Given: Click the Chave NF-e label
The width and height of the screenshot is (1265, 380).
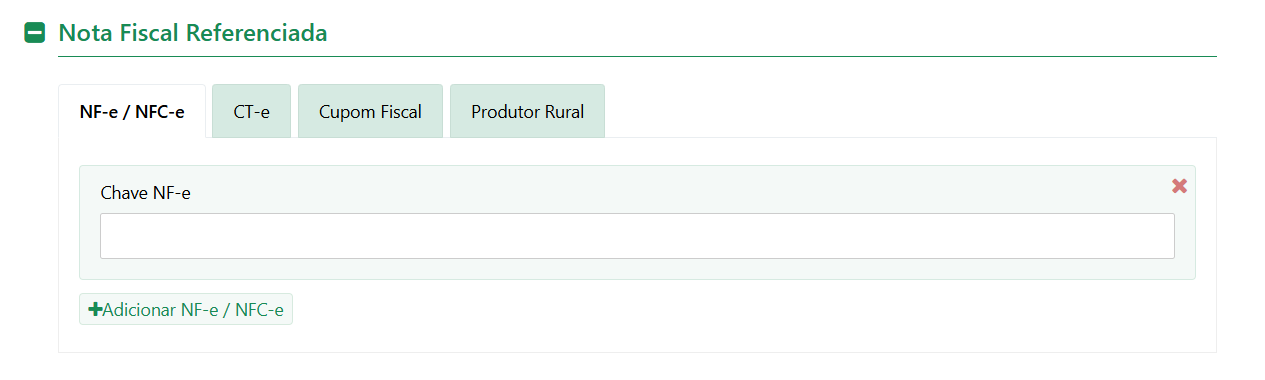Looking at the screenshot, I should coord(146,193).
